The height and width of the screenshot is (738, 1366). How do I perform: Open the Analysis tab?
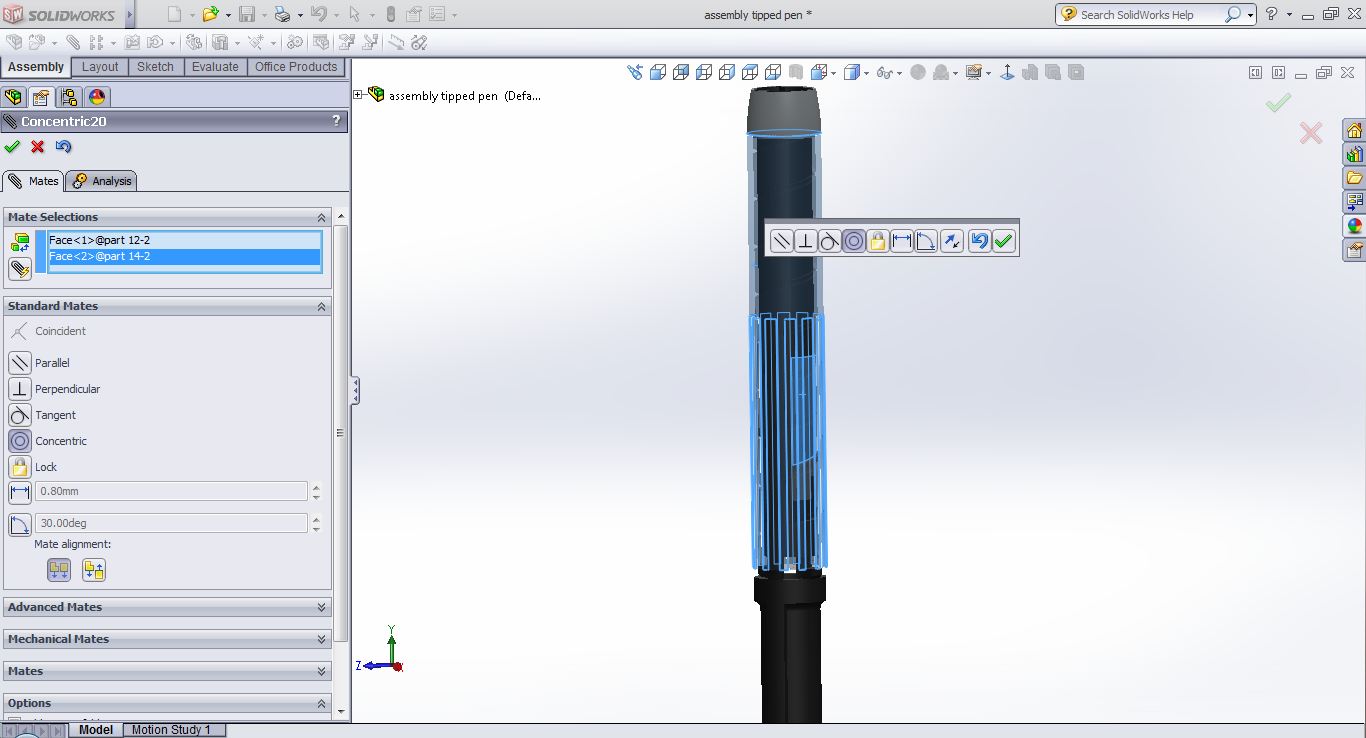[102, 181]
